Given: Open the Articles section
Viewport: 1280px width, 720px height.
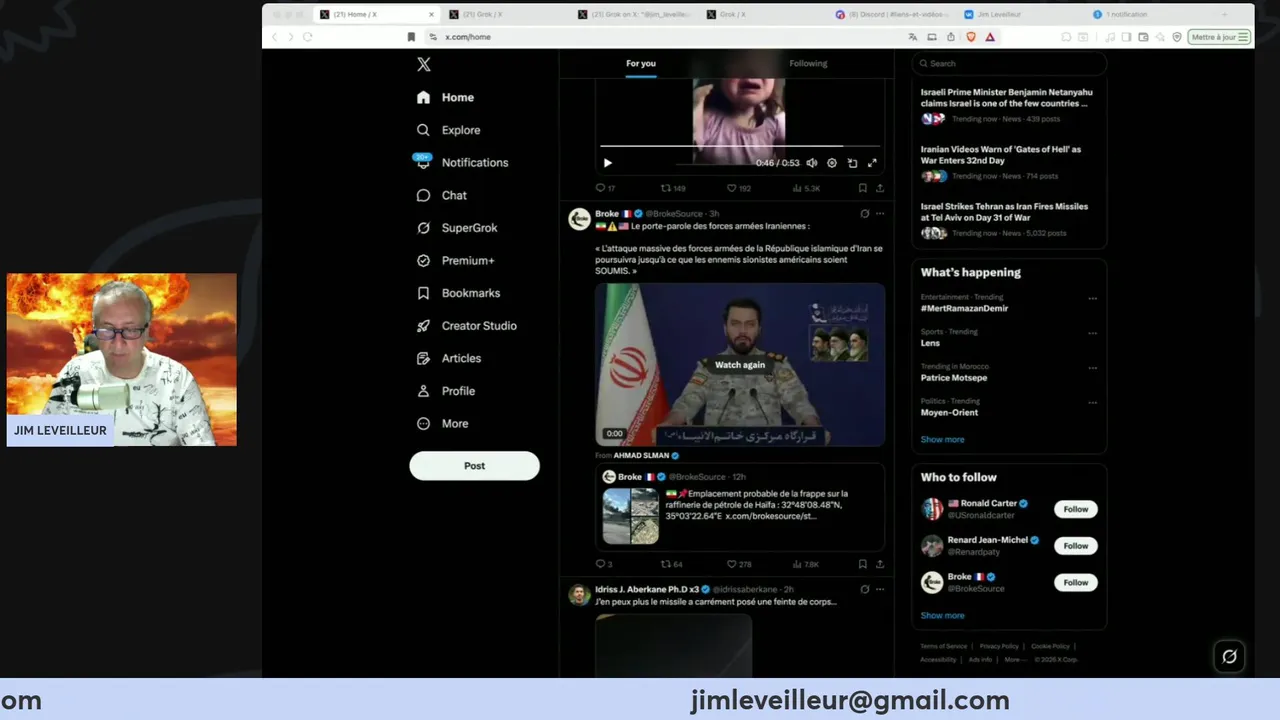Looking at the screenshot, I should [x=449, y=358].
